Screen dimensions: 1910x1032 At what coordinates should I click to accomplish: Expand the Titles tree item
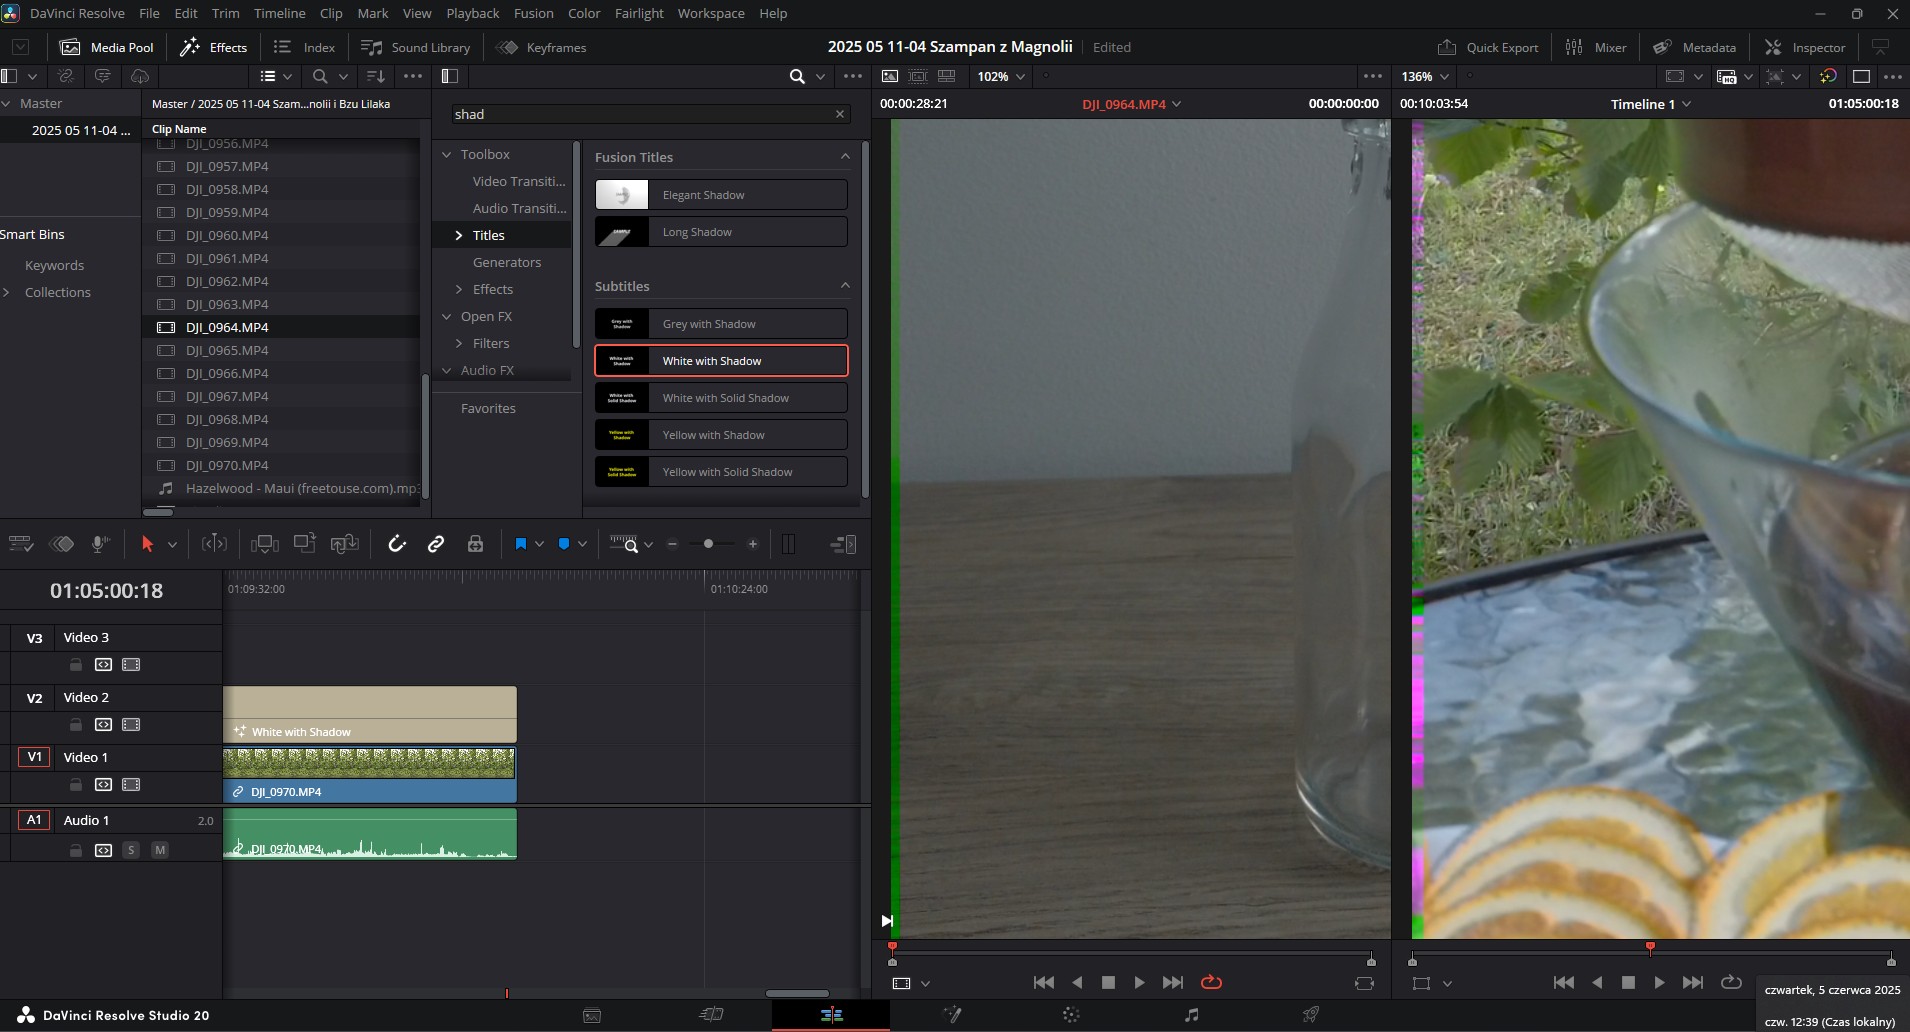click(x=459, y=235)
